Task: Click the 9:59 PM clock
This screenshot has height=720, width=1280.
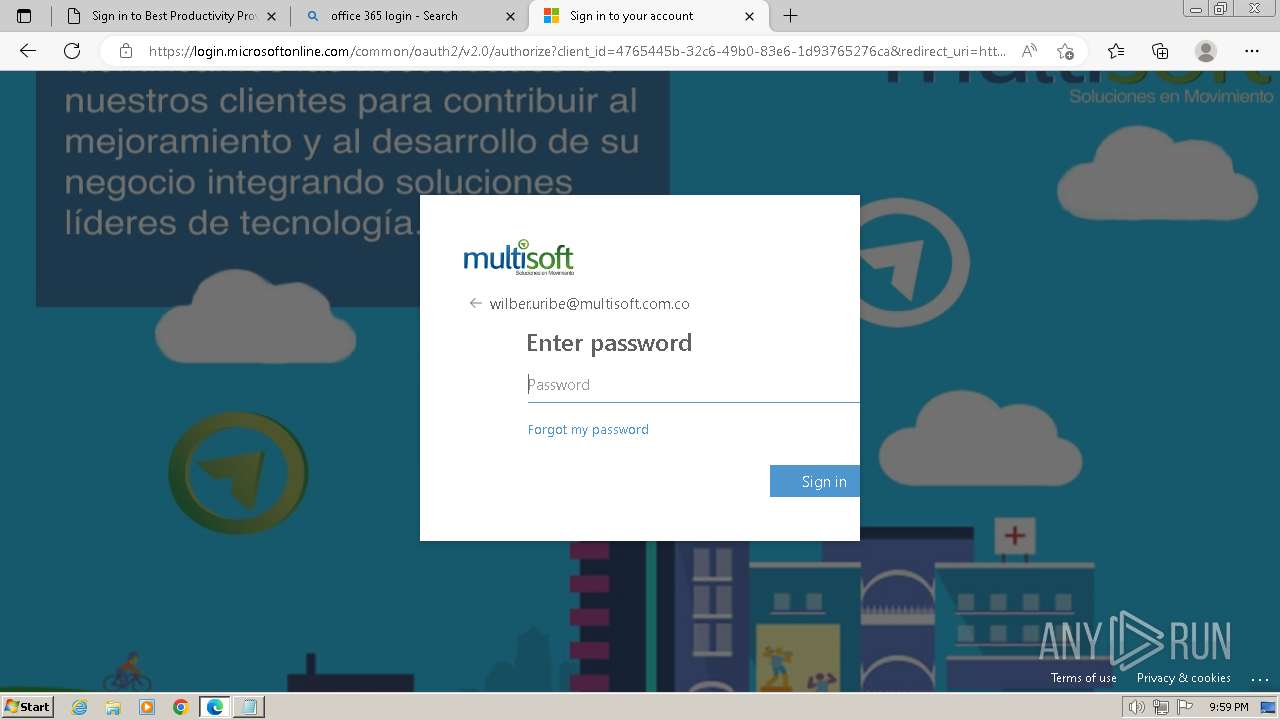Action: pyautogui.click(x=1229, y=707)
